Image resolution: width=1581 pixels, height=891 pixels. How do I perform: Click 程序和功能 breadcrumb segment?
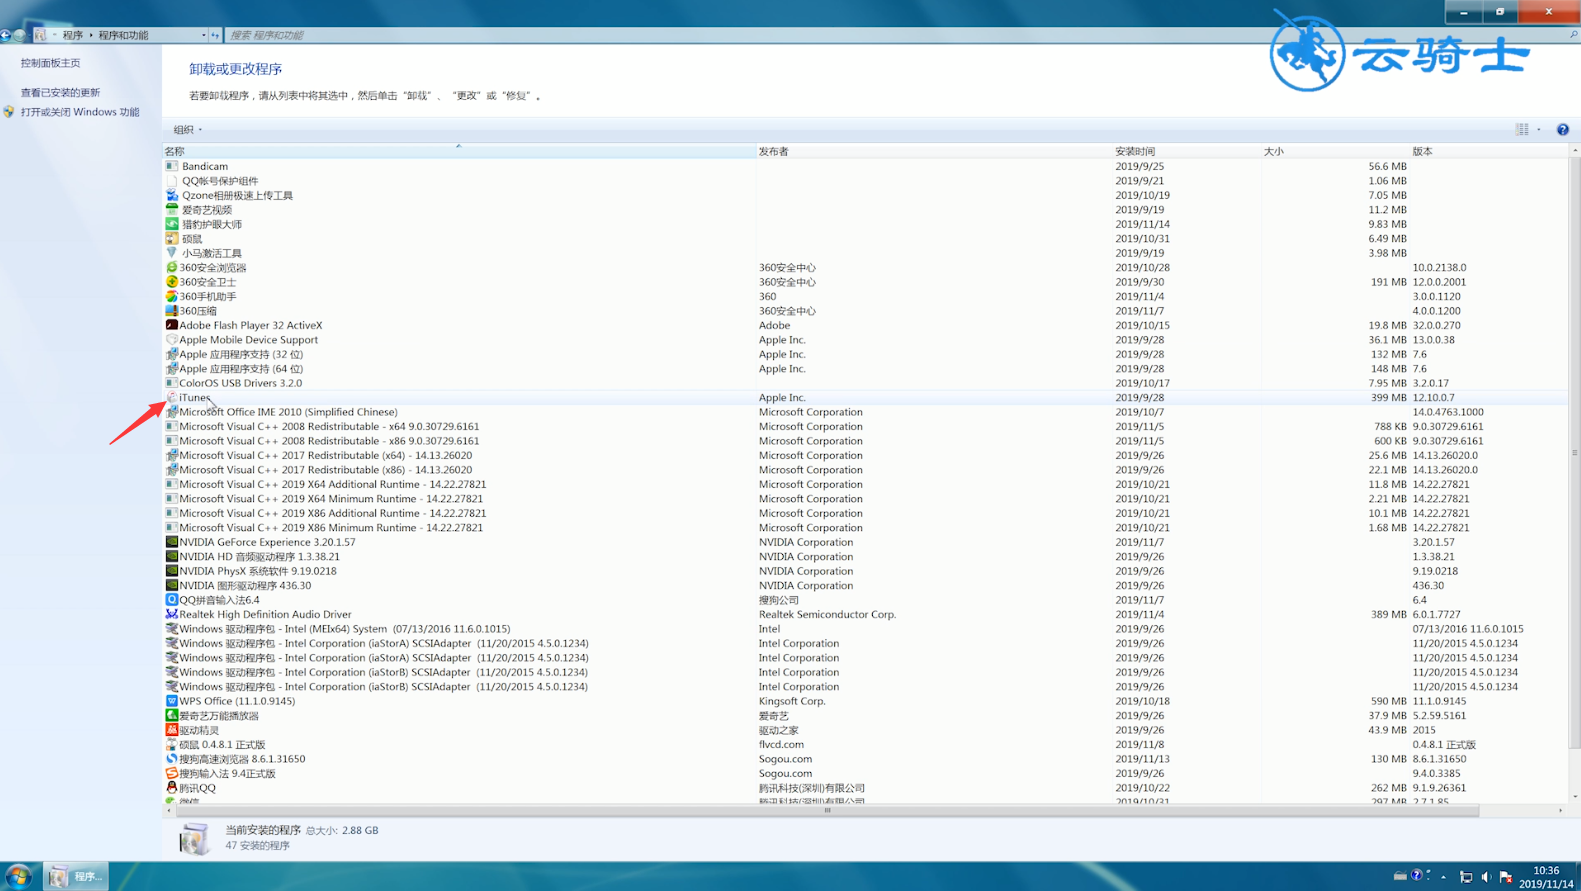pos(123,35)
